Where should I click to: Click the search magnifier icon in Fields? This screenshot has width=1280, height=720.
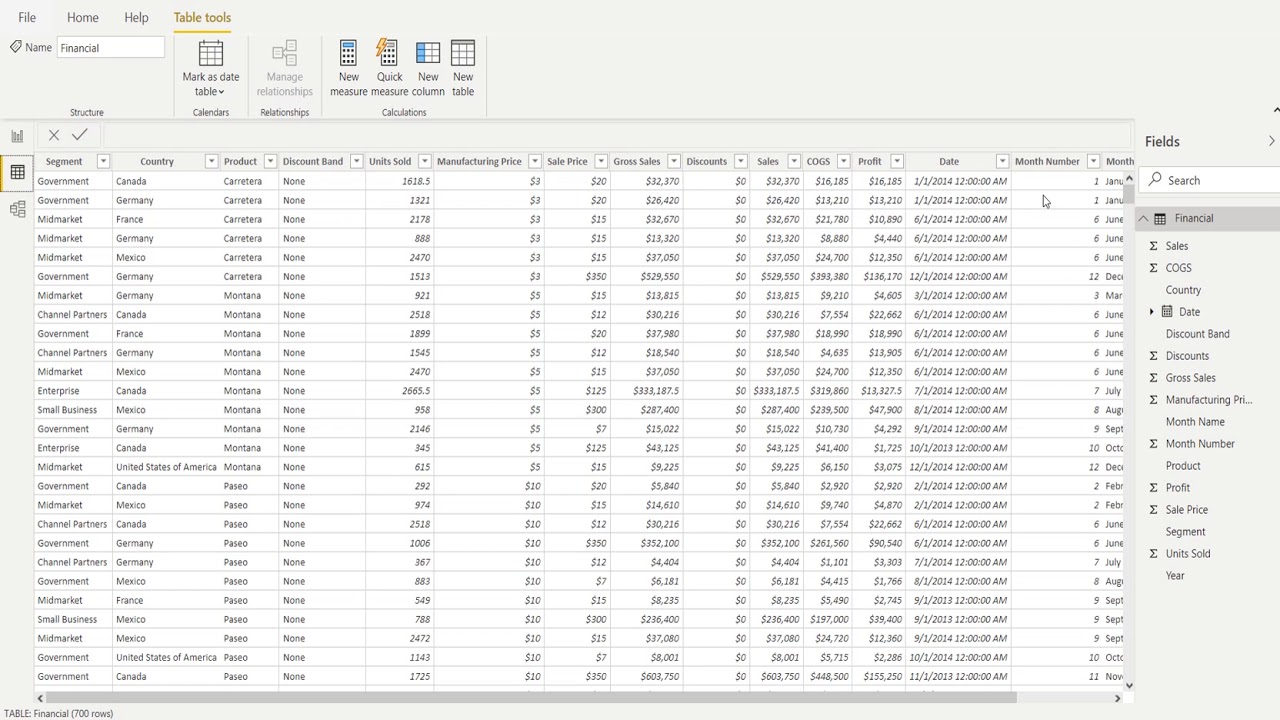pyautogui.click(x=1155, y=180)
